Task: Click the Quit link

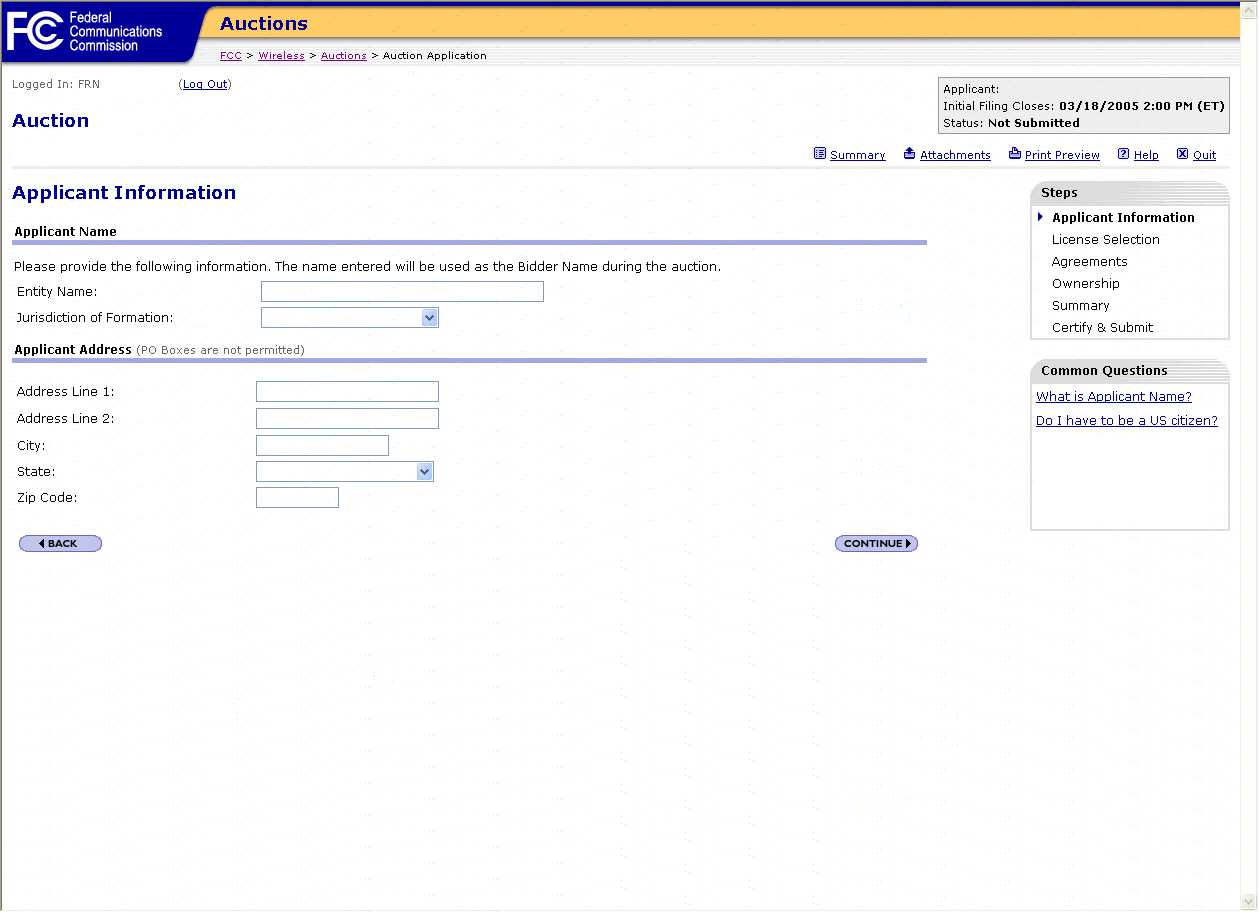Action: coord(1204,155)
